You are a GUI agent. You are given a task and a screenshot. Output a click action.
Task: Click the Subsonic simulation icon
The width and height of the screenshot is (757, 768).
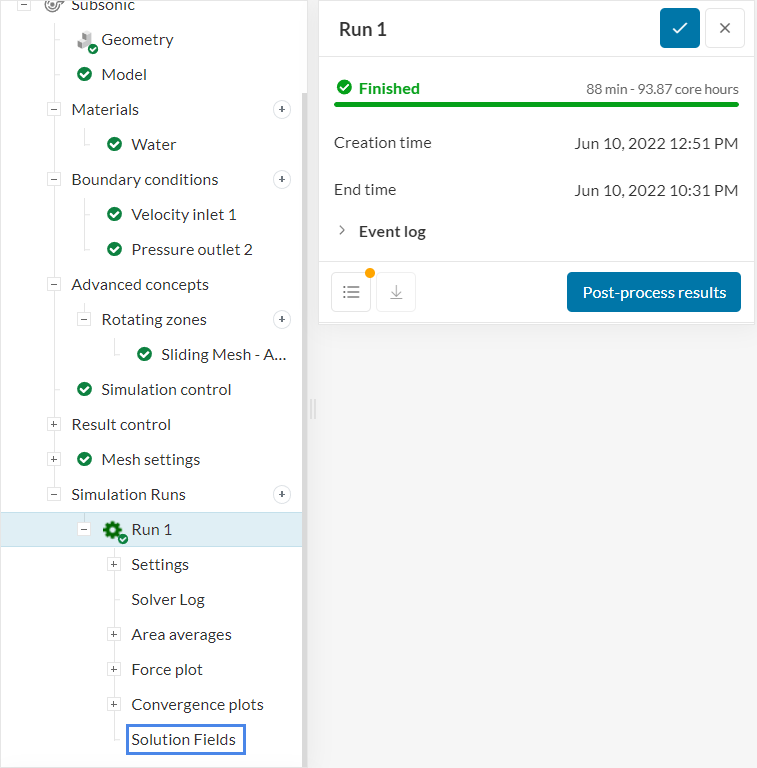54,5
